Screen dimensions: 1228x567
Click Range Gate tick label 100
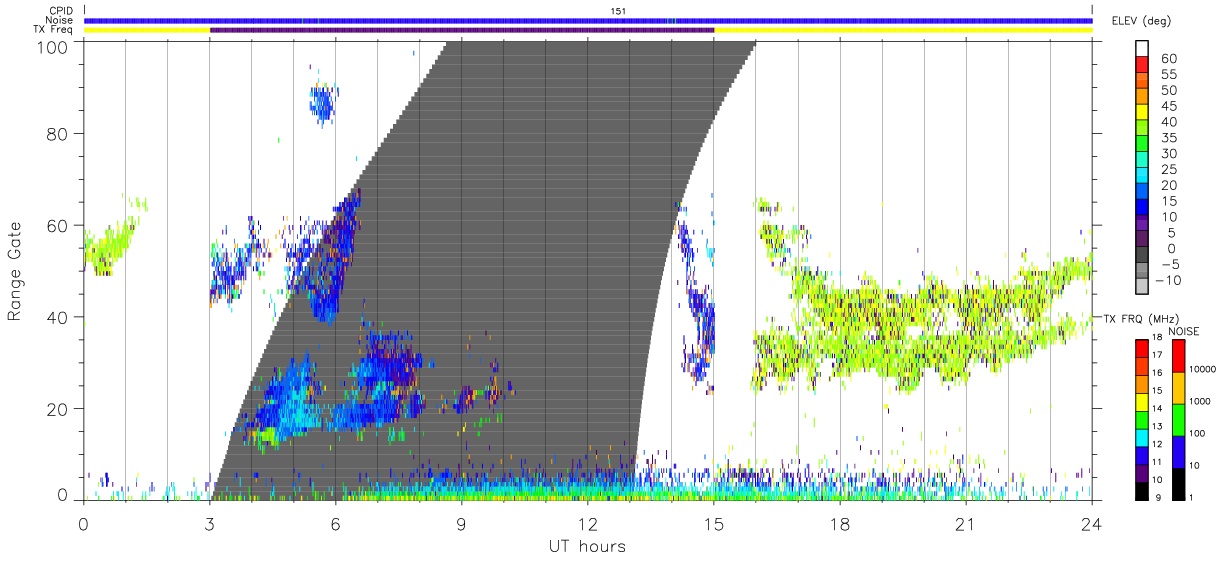(52, 47)
